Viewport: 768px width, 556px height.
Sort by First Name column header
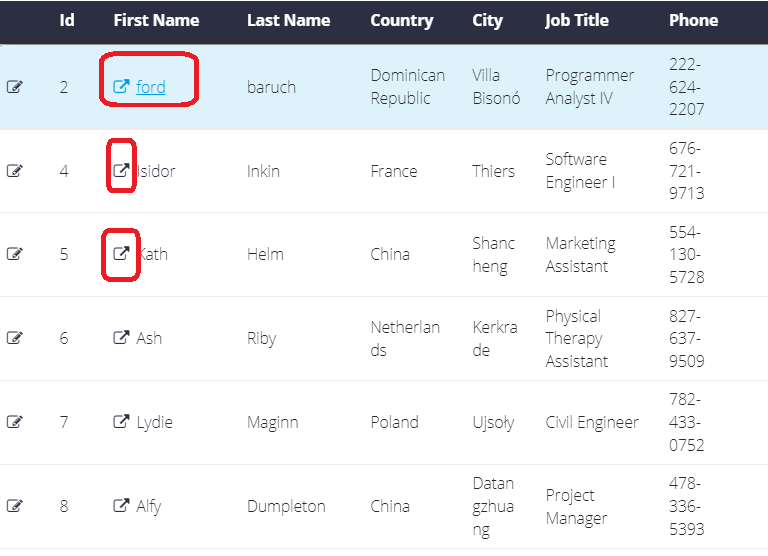pos(156,20)
